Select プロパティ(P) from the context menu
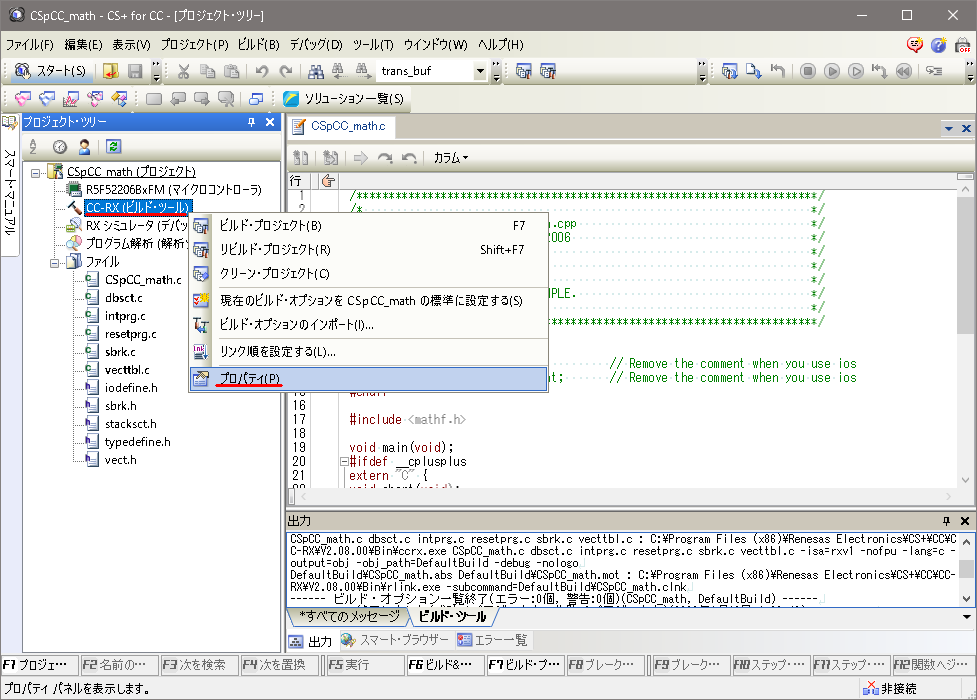Image resolution: width=977 pixels, height=700 pixels. 250,379
